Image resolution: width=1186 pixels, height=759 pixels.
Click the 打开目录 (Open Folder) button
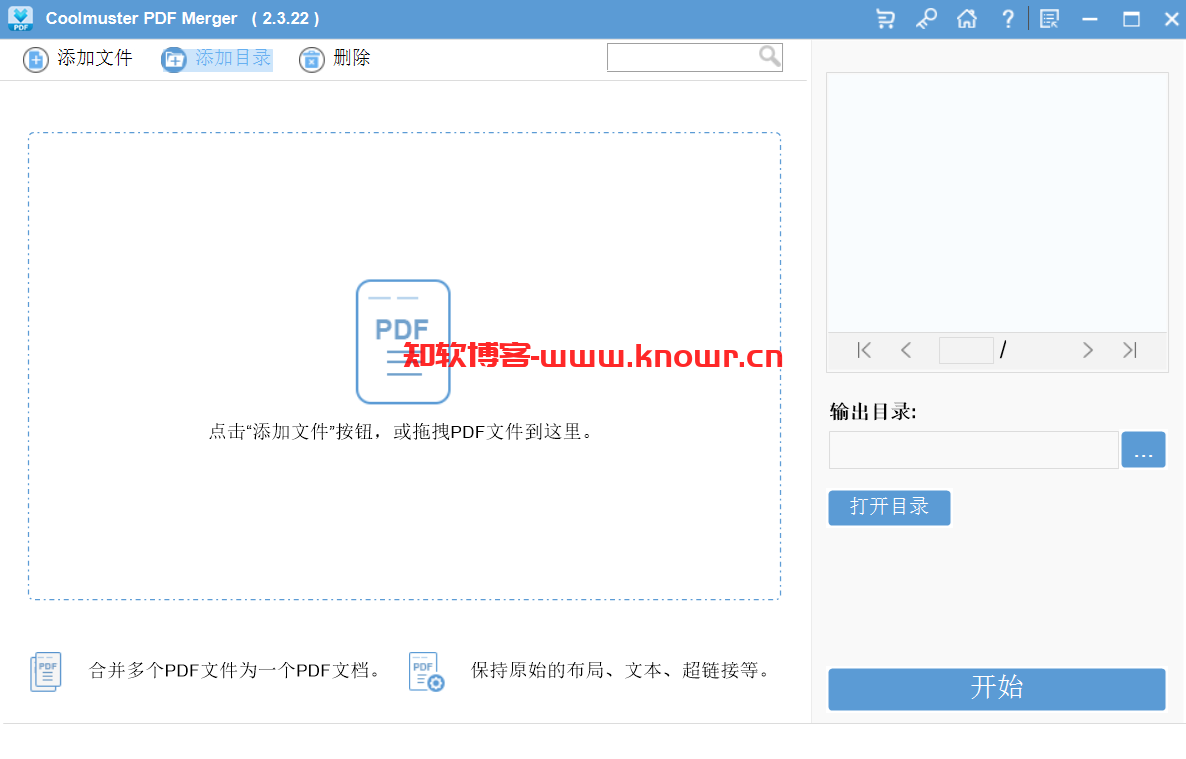pyautogui.click(x=889, y=508)
